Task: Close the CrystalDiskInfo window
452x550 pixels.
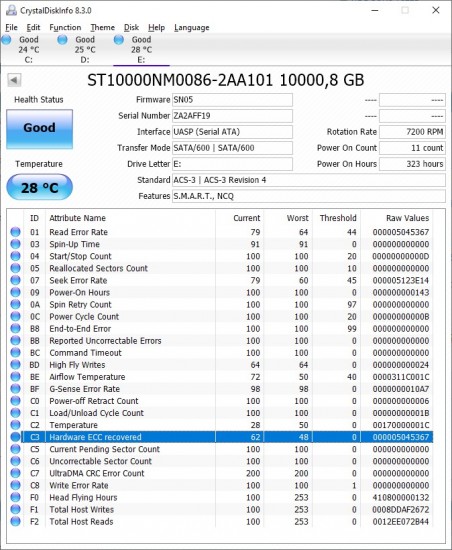Action: [x=436, y=10]
